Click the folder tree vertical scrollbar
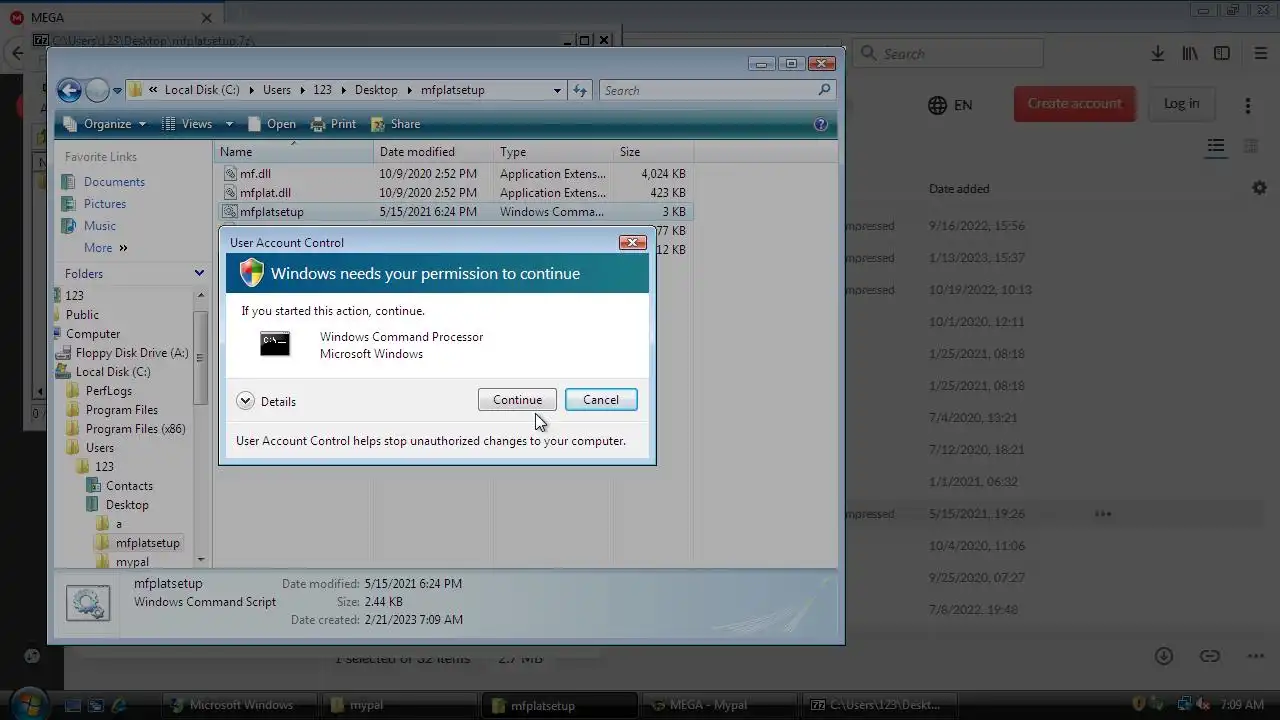Viewport: 1280px width, 720px height. (201, 427)
